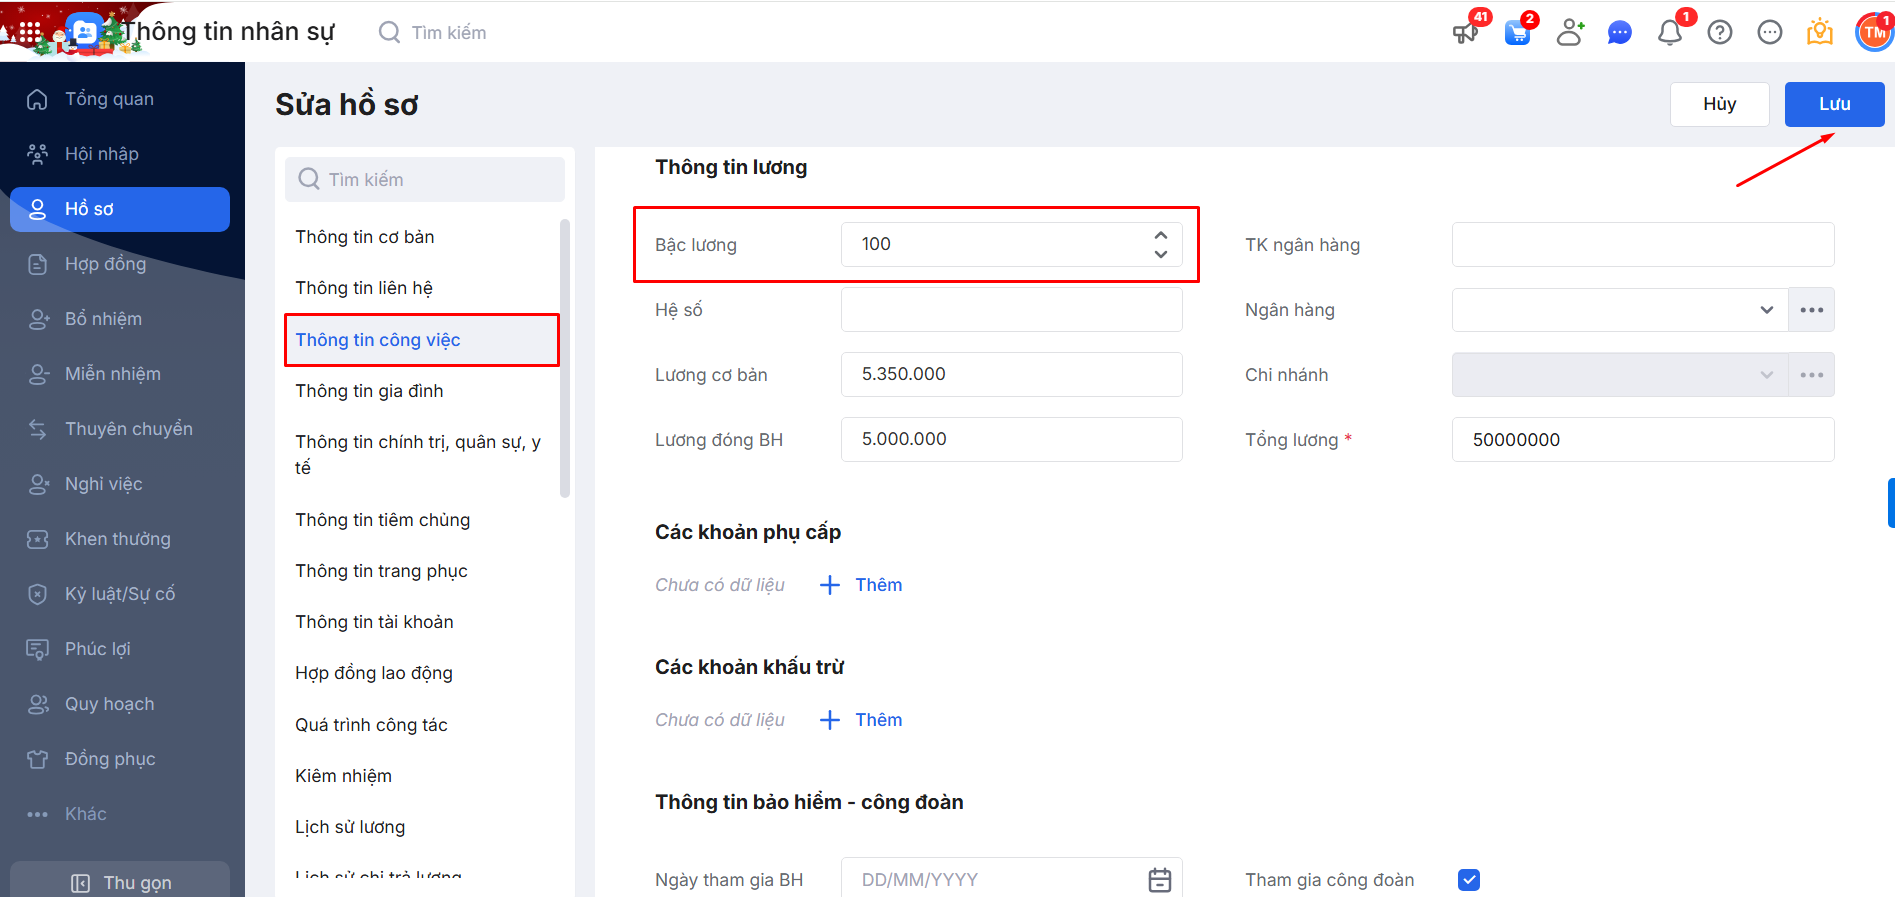The image size is (1895, 897).
Task: Open the megaphone announcements icon
Action: tap(1466, 33)
